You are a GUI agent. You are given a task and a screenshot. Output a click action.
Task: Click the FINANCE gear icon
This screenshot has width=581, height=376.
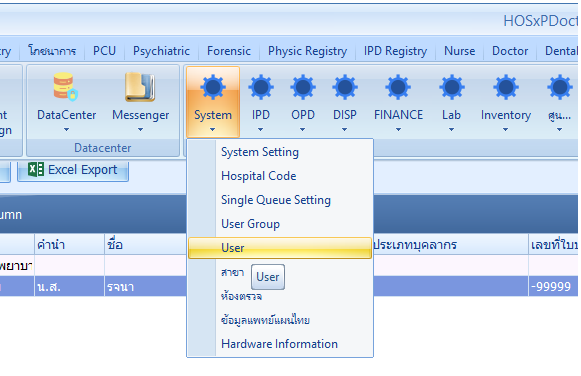pyautogui.click(x=398, y=87)
